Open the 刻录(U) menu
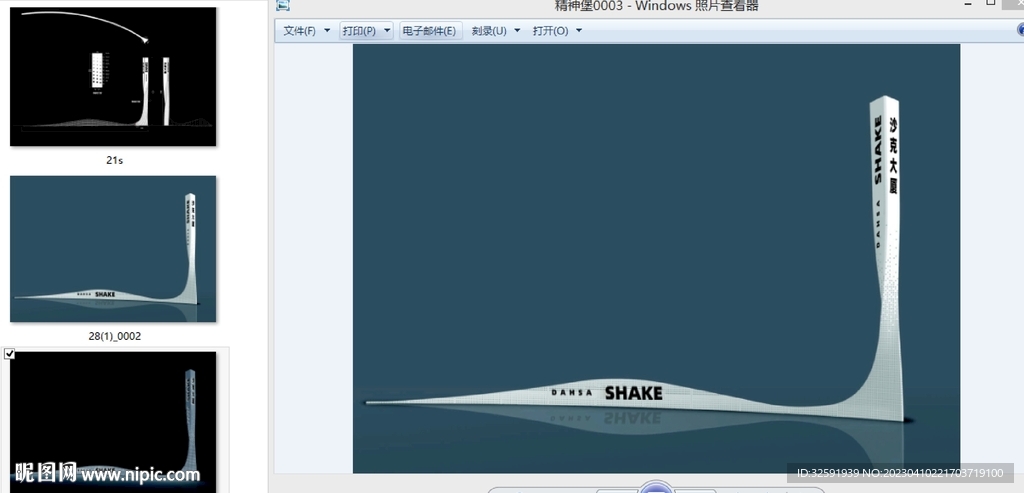Image resolution: width=1024 pixels, height=493 pixels. (x=489, y=31)
